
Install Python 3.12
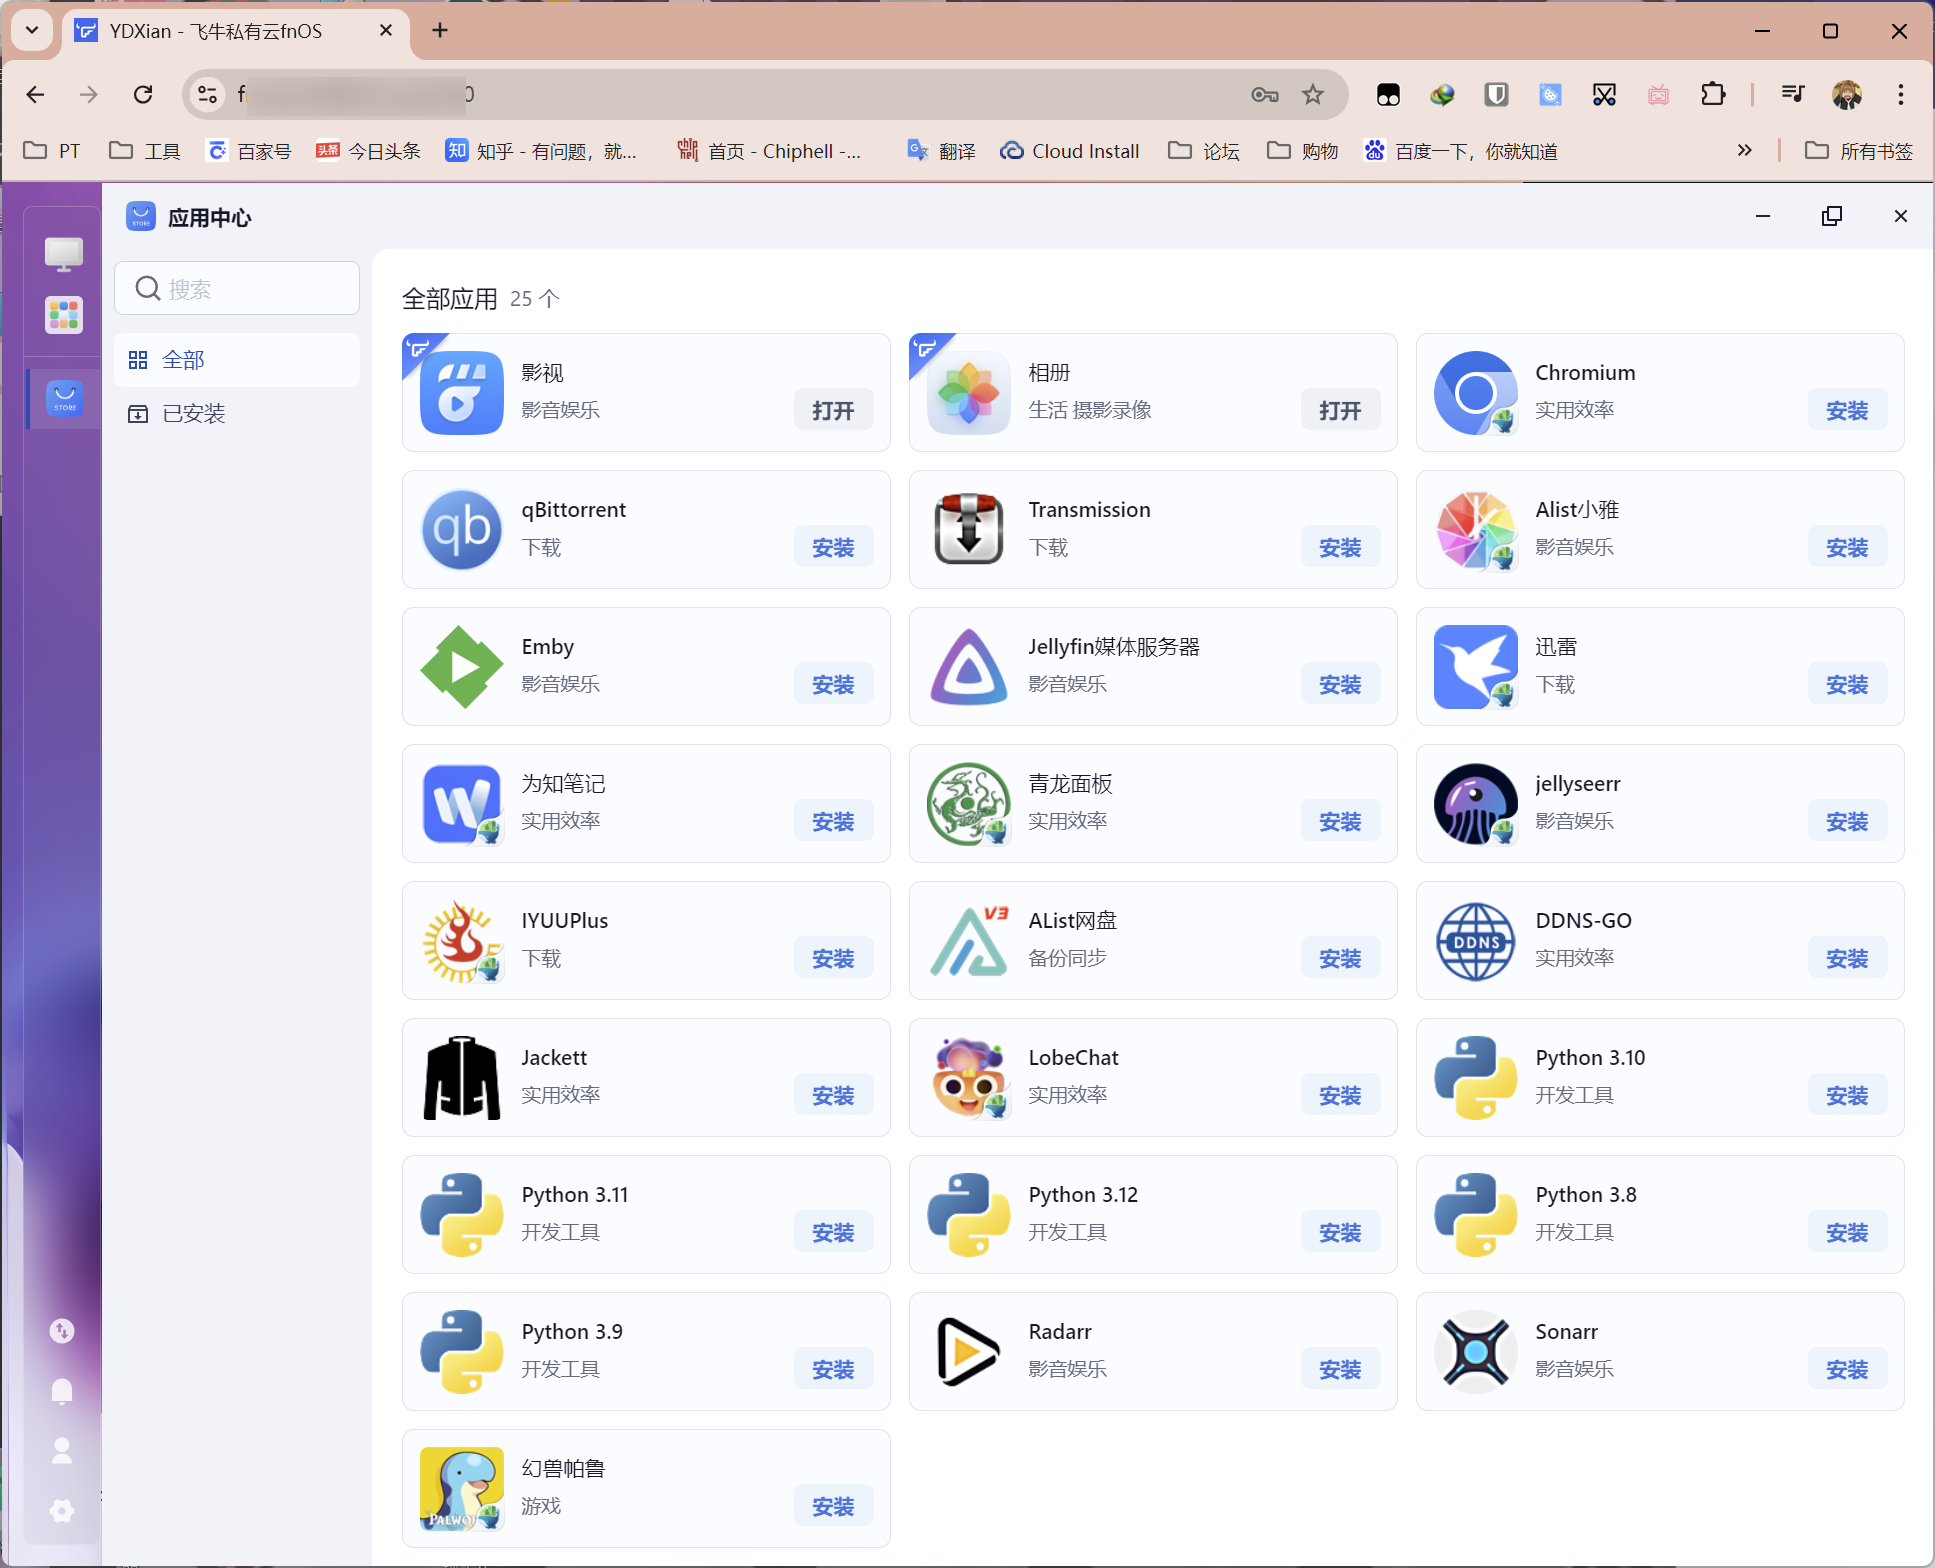[x=1341, y=1233]
